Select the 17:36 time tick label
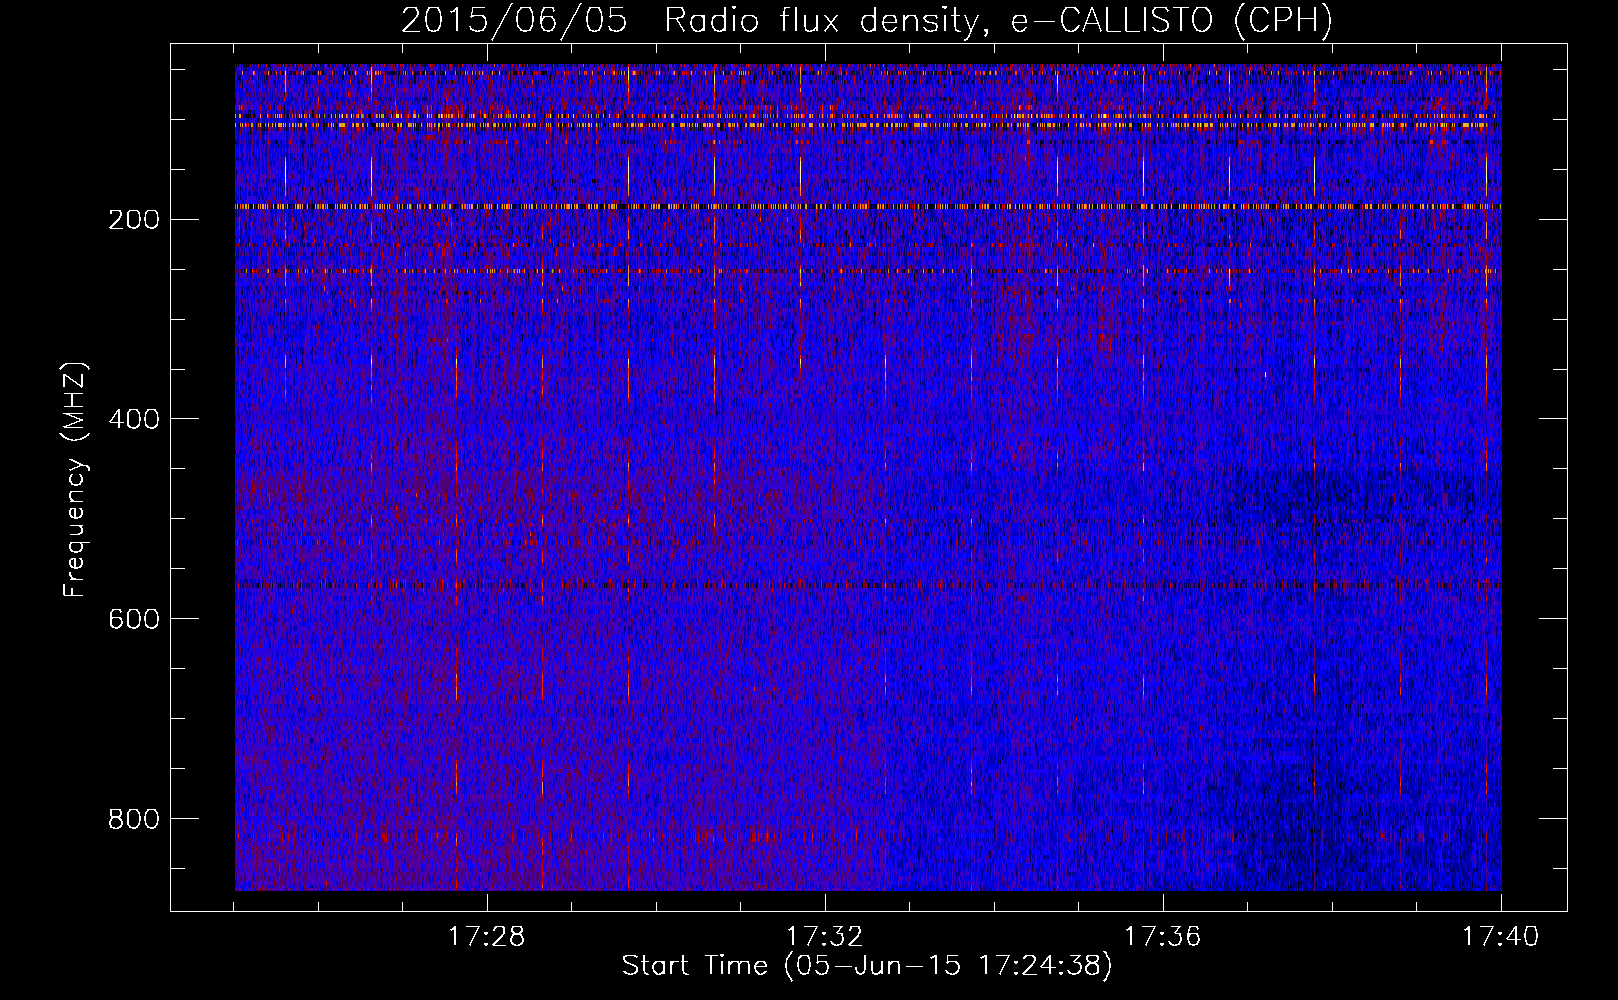Viewport: 1618px width, 1000px height. [x=1163, y=936]
